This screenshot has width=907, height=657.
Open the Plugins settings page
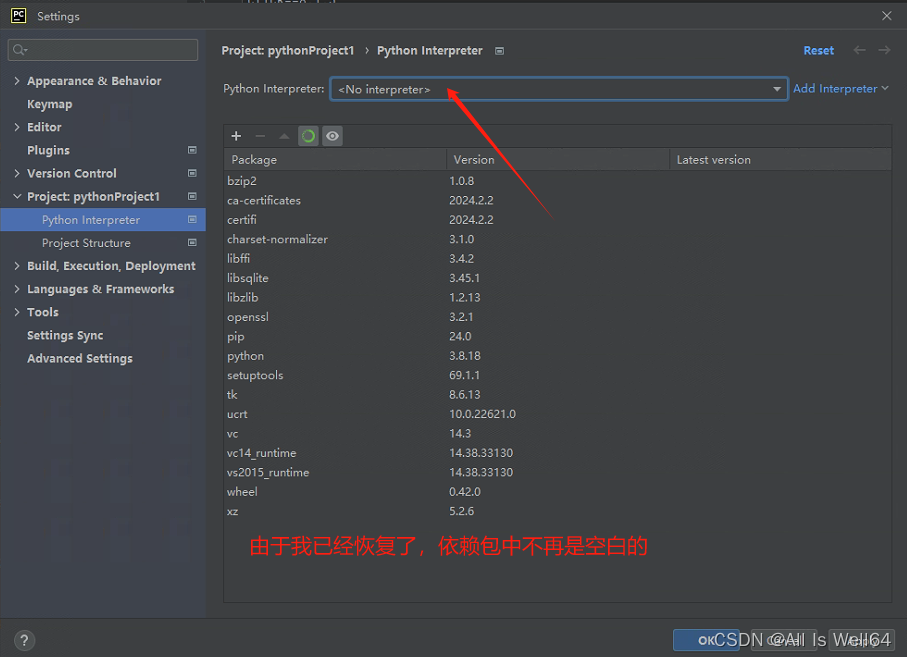point(49,150)
